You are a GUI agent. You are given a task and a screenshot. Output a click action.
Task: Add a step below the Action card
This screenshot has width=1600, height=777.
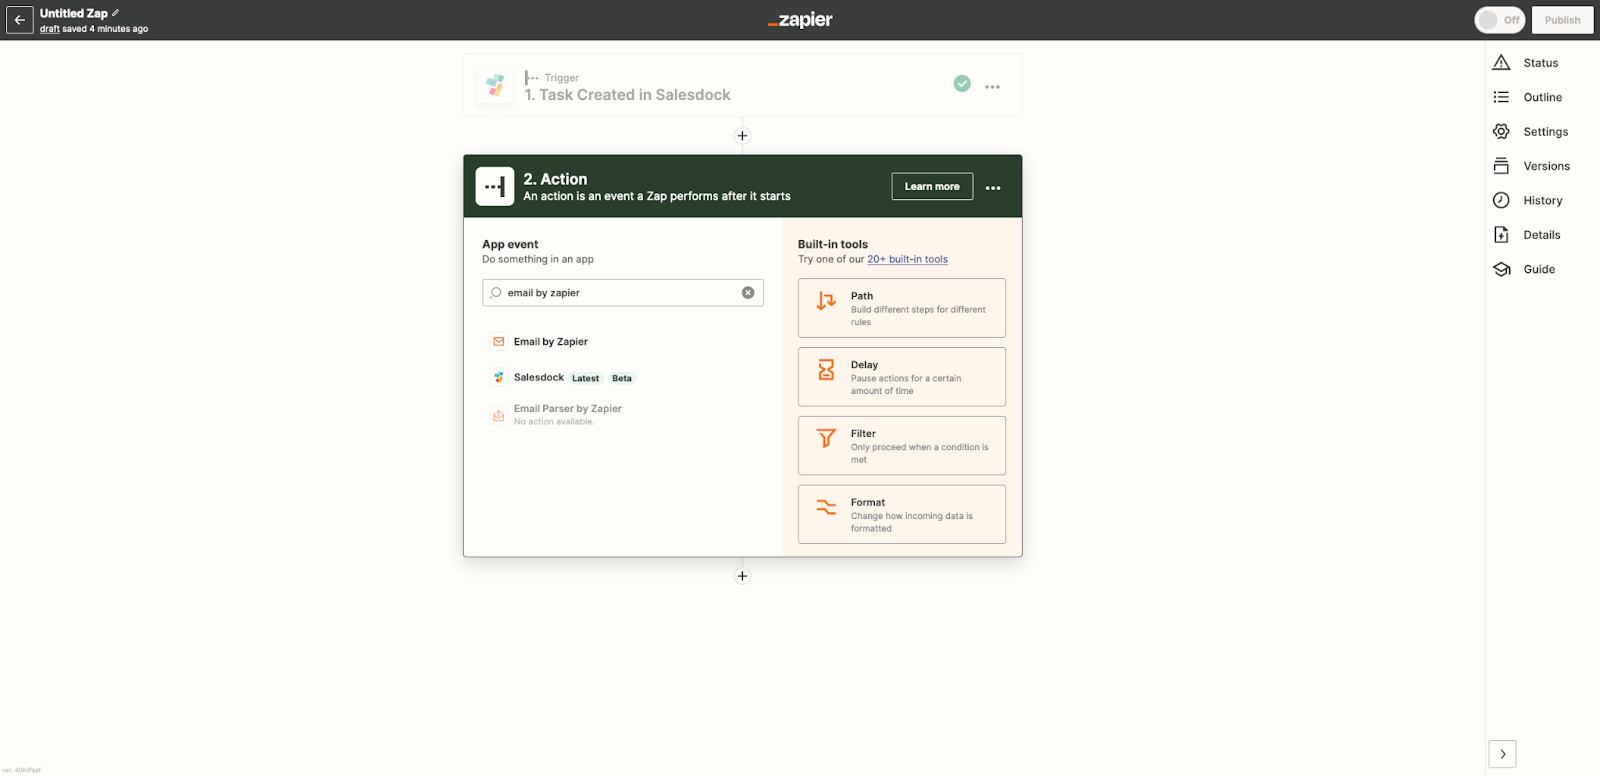point(742,576)
